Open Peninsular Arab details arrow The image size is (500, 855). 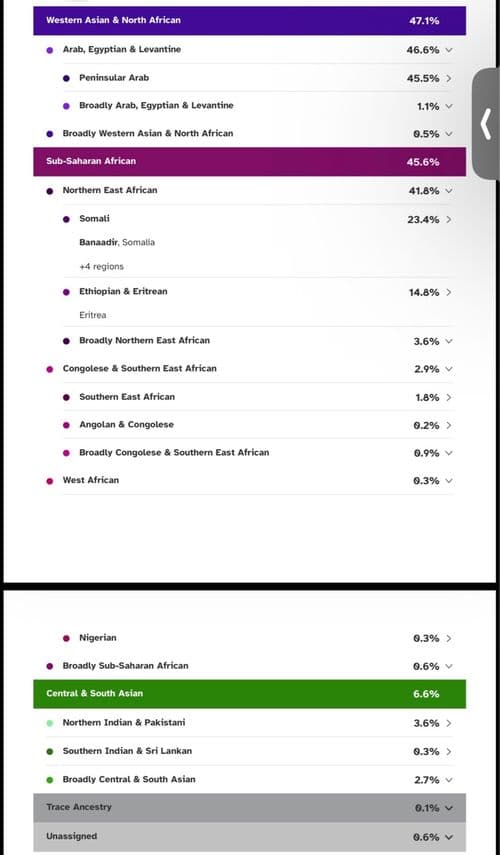click(449, 78)
